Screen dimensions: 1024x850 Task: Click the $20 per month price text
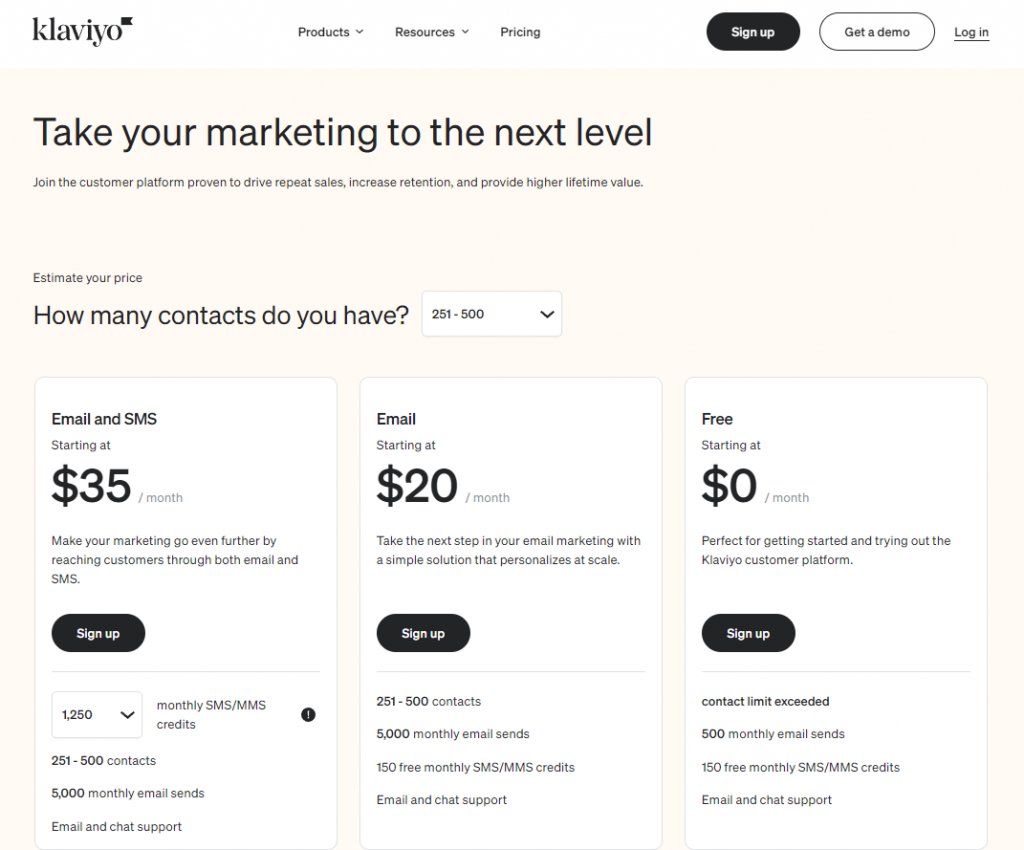tap(443, 486)
